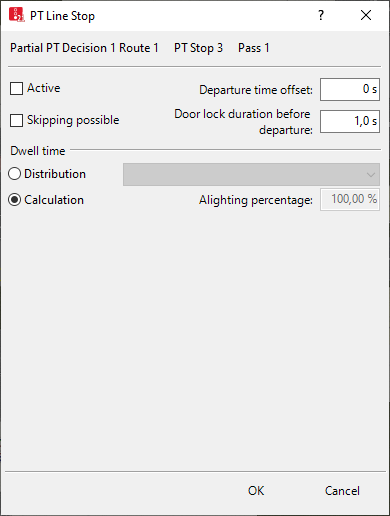Click the Partial PT Decision 1 Route 1 label
The height and width of the screenshot is (516, 390).
(x=84, y=48)
